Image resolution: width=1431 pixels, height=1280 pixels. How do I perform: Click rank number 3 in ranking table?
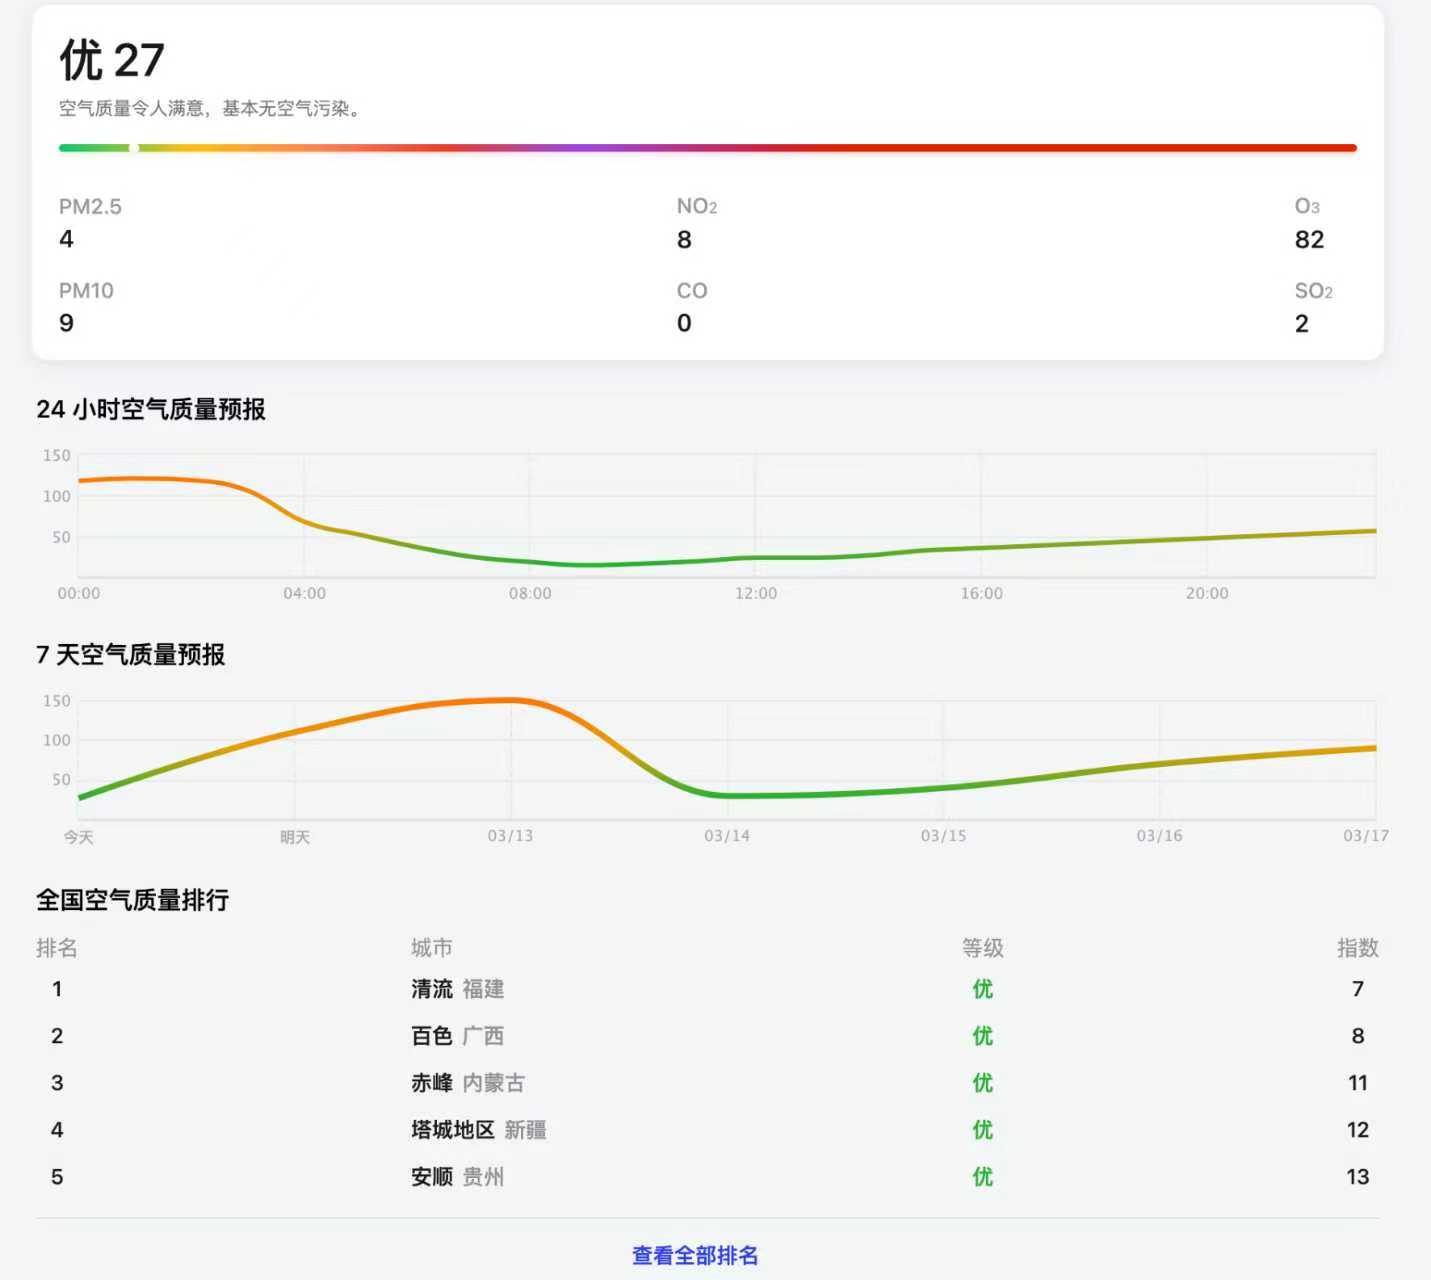click(57, 1083)
